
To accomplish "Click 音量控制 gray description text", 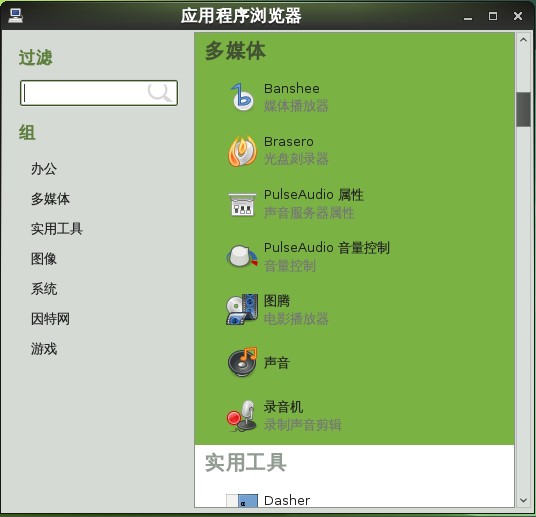I will [290, 266].
